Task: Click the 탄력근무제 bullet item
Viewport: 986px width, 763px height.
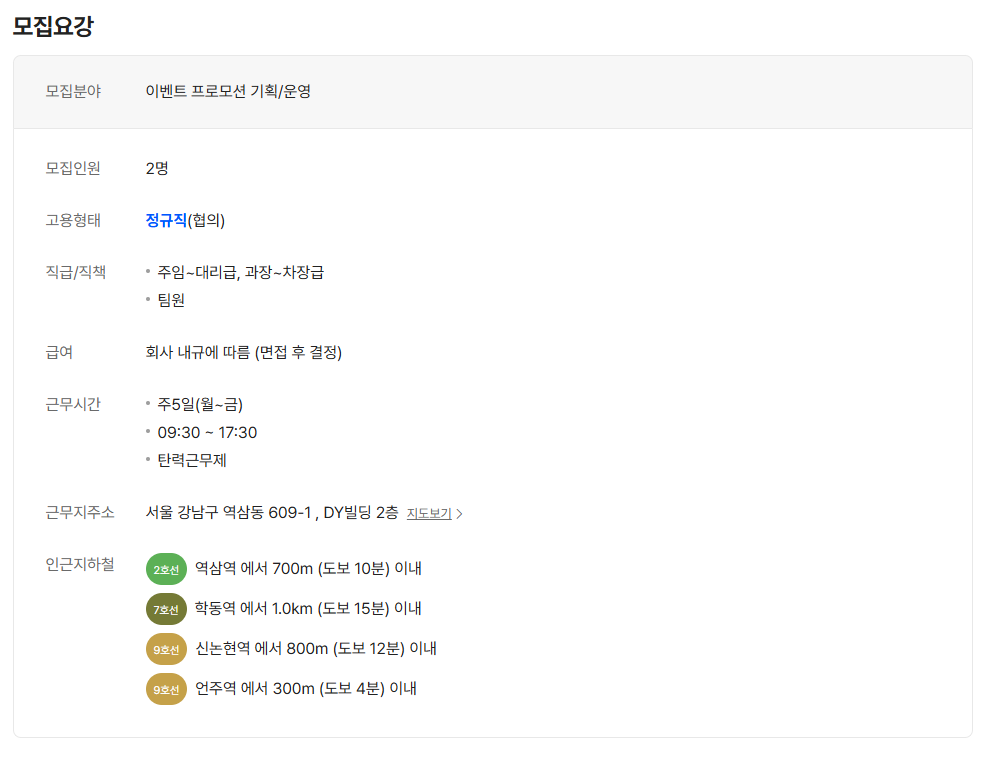Action: click(x=192, y=460)
